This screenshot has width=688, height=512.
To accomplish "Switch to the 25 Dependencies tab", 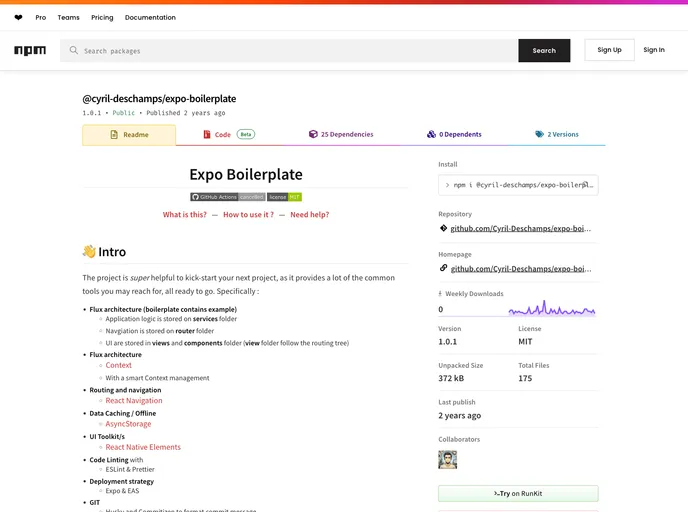I will pyautogui.click(x=341, y=134).
